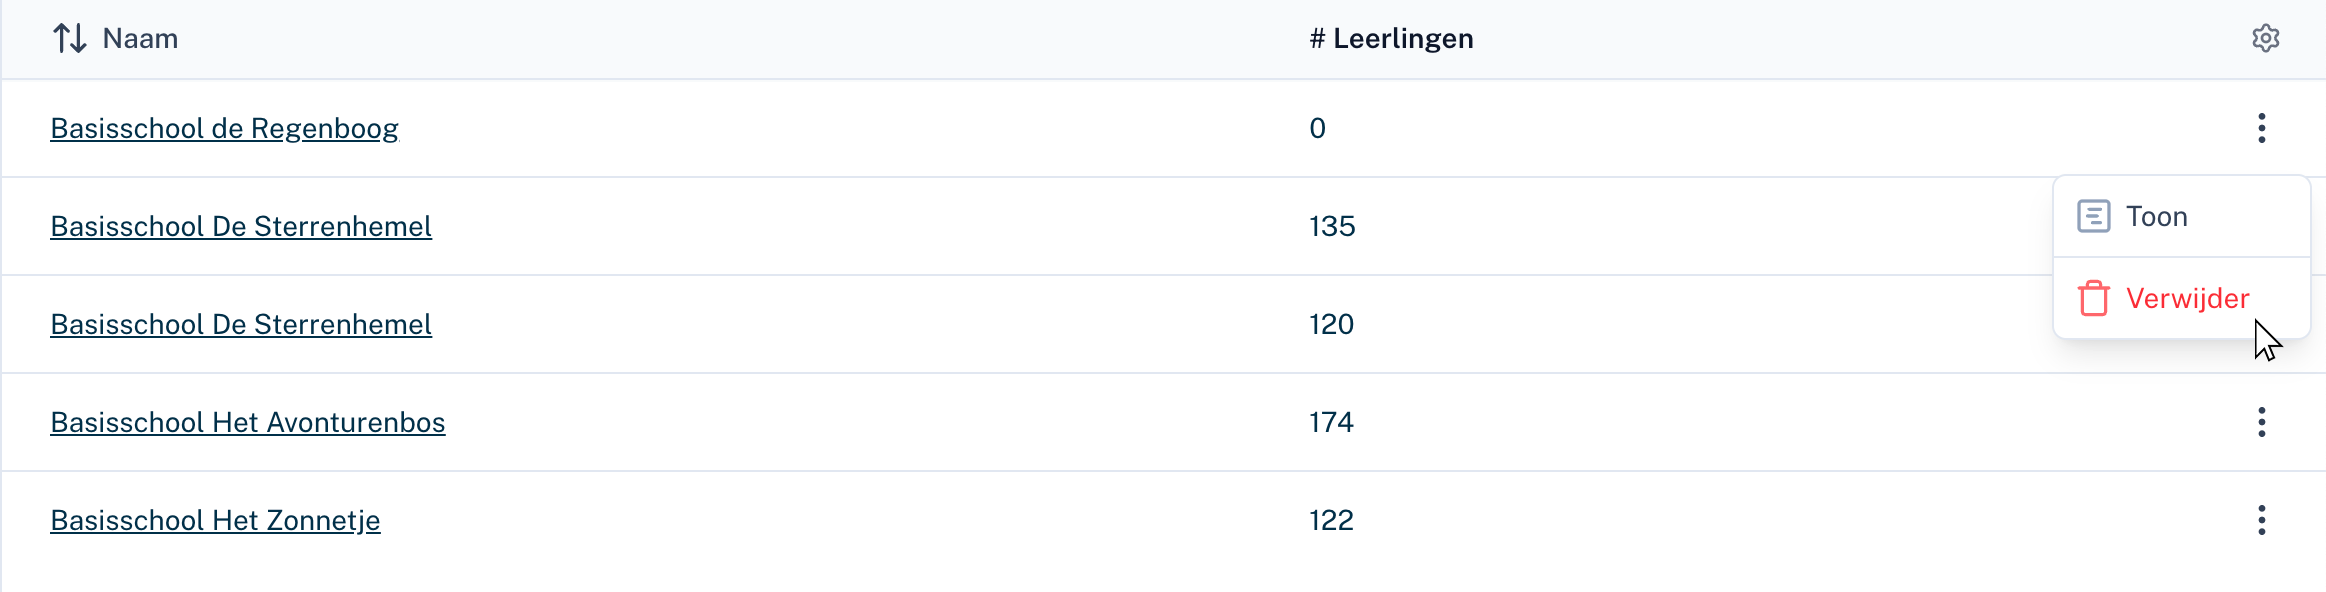Viewport: 2326px width, 592px height.
Task: Click the red trash can icon
Action: tap(2093, 299)
